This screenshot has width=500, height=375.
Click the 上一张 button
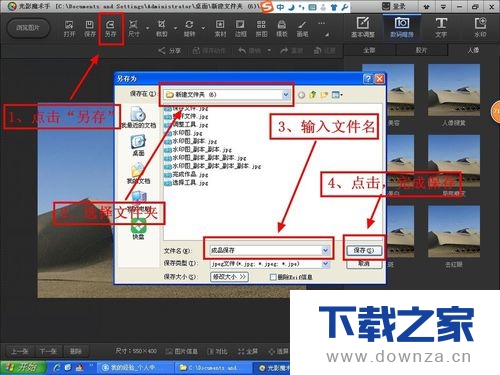pos(20,351)
